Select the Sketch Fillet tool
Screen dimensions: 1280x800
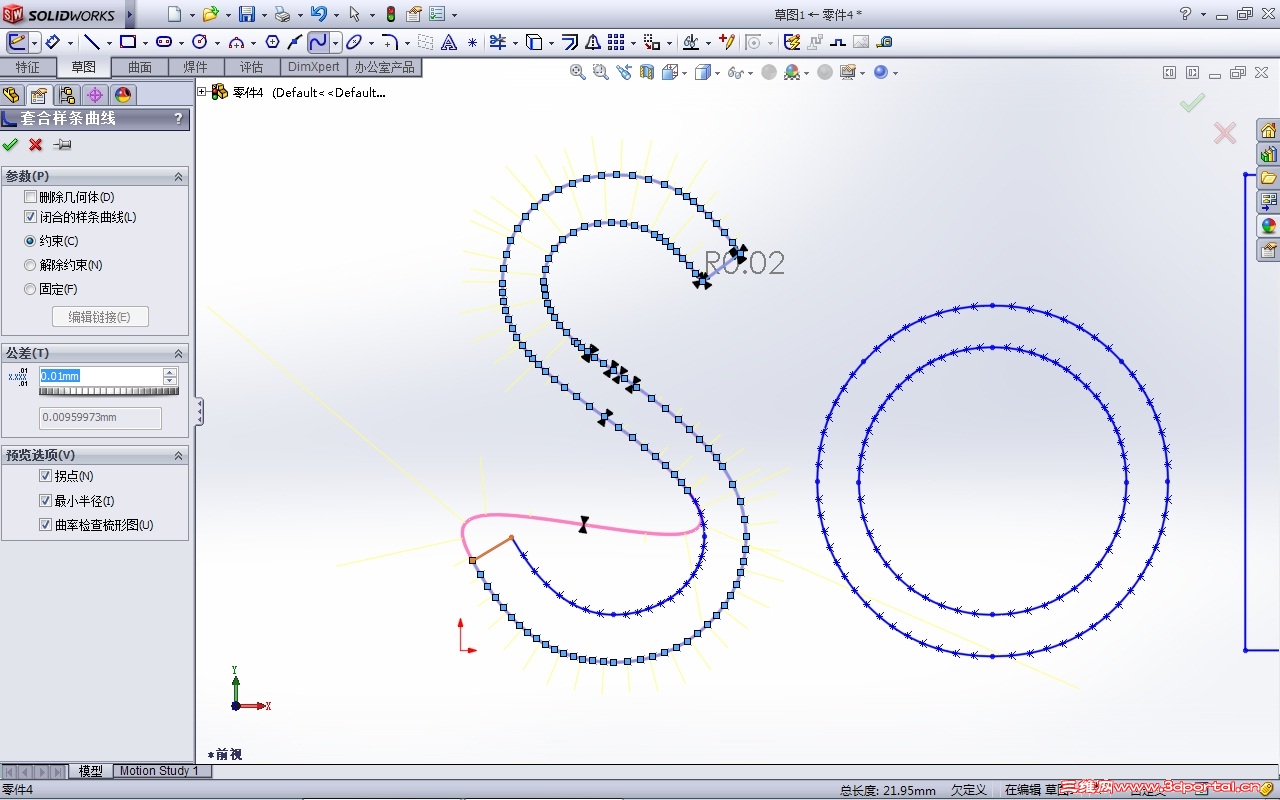point(390,42)
